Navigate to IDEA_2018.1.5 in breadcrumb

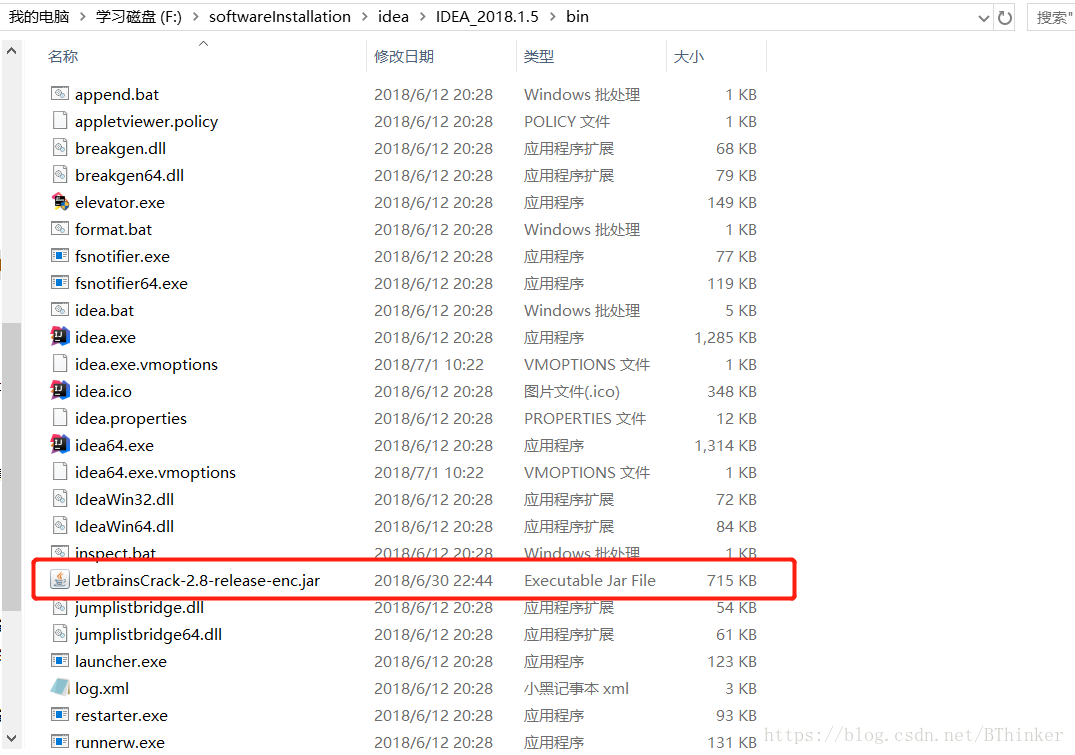click(x=487, y=16)
